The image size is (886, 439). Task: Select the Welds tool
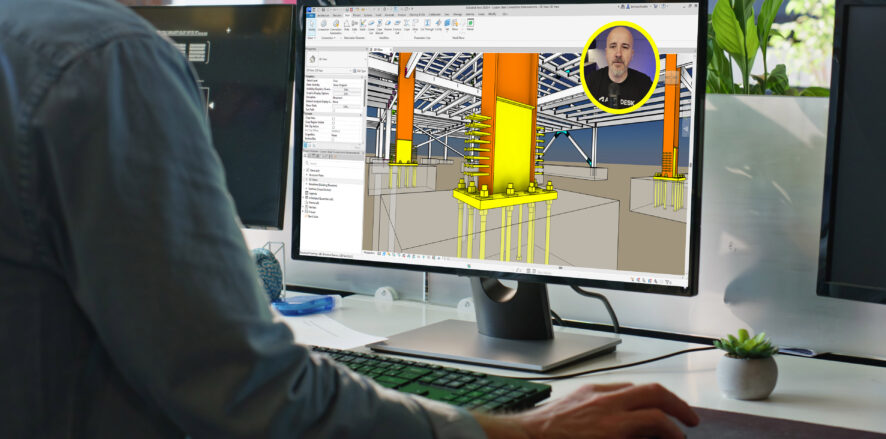coord(362,25)
